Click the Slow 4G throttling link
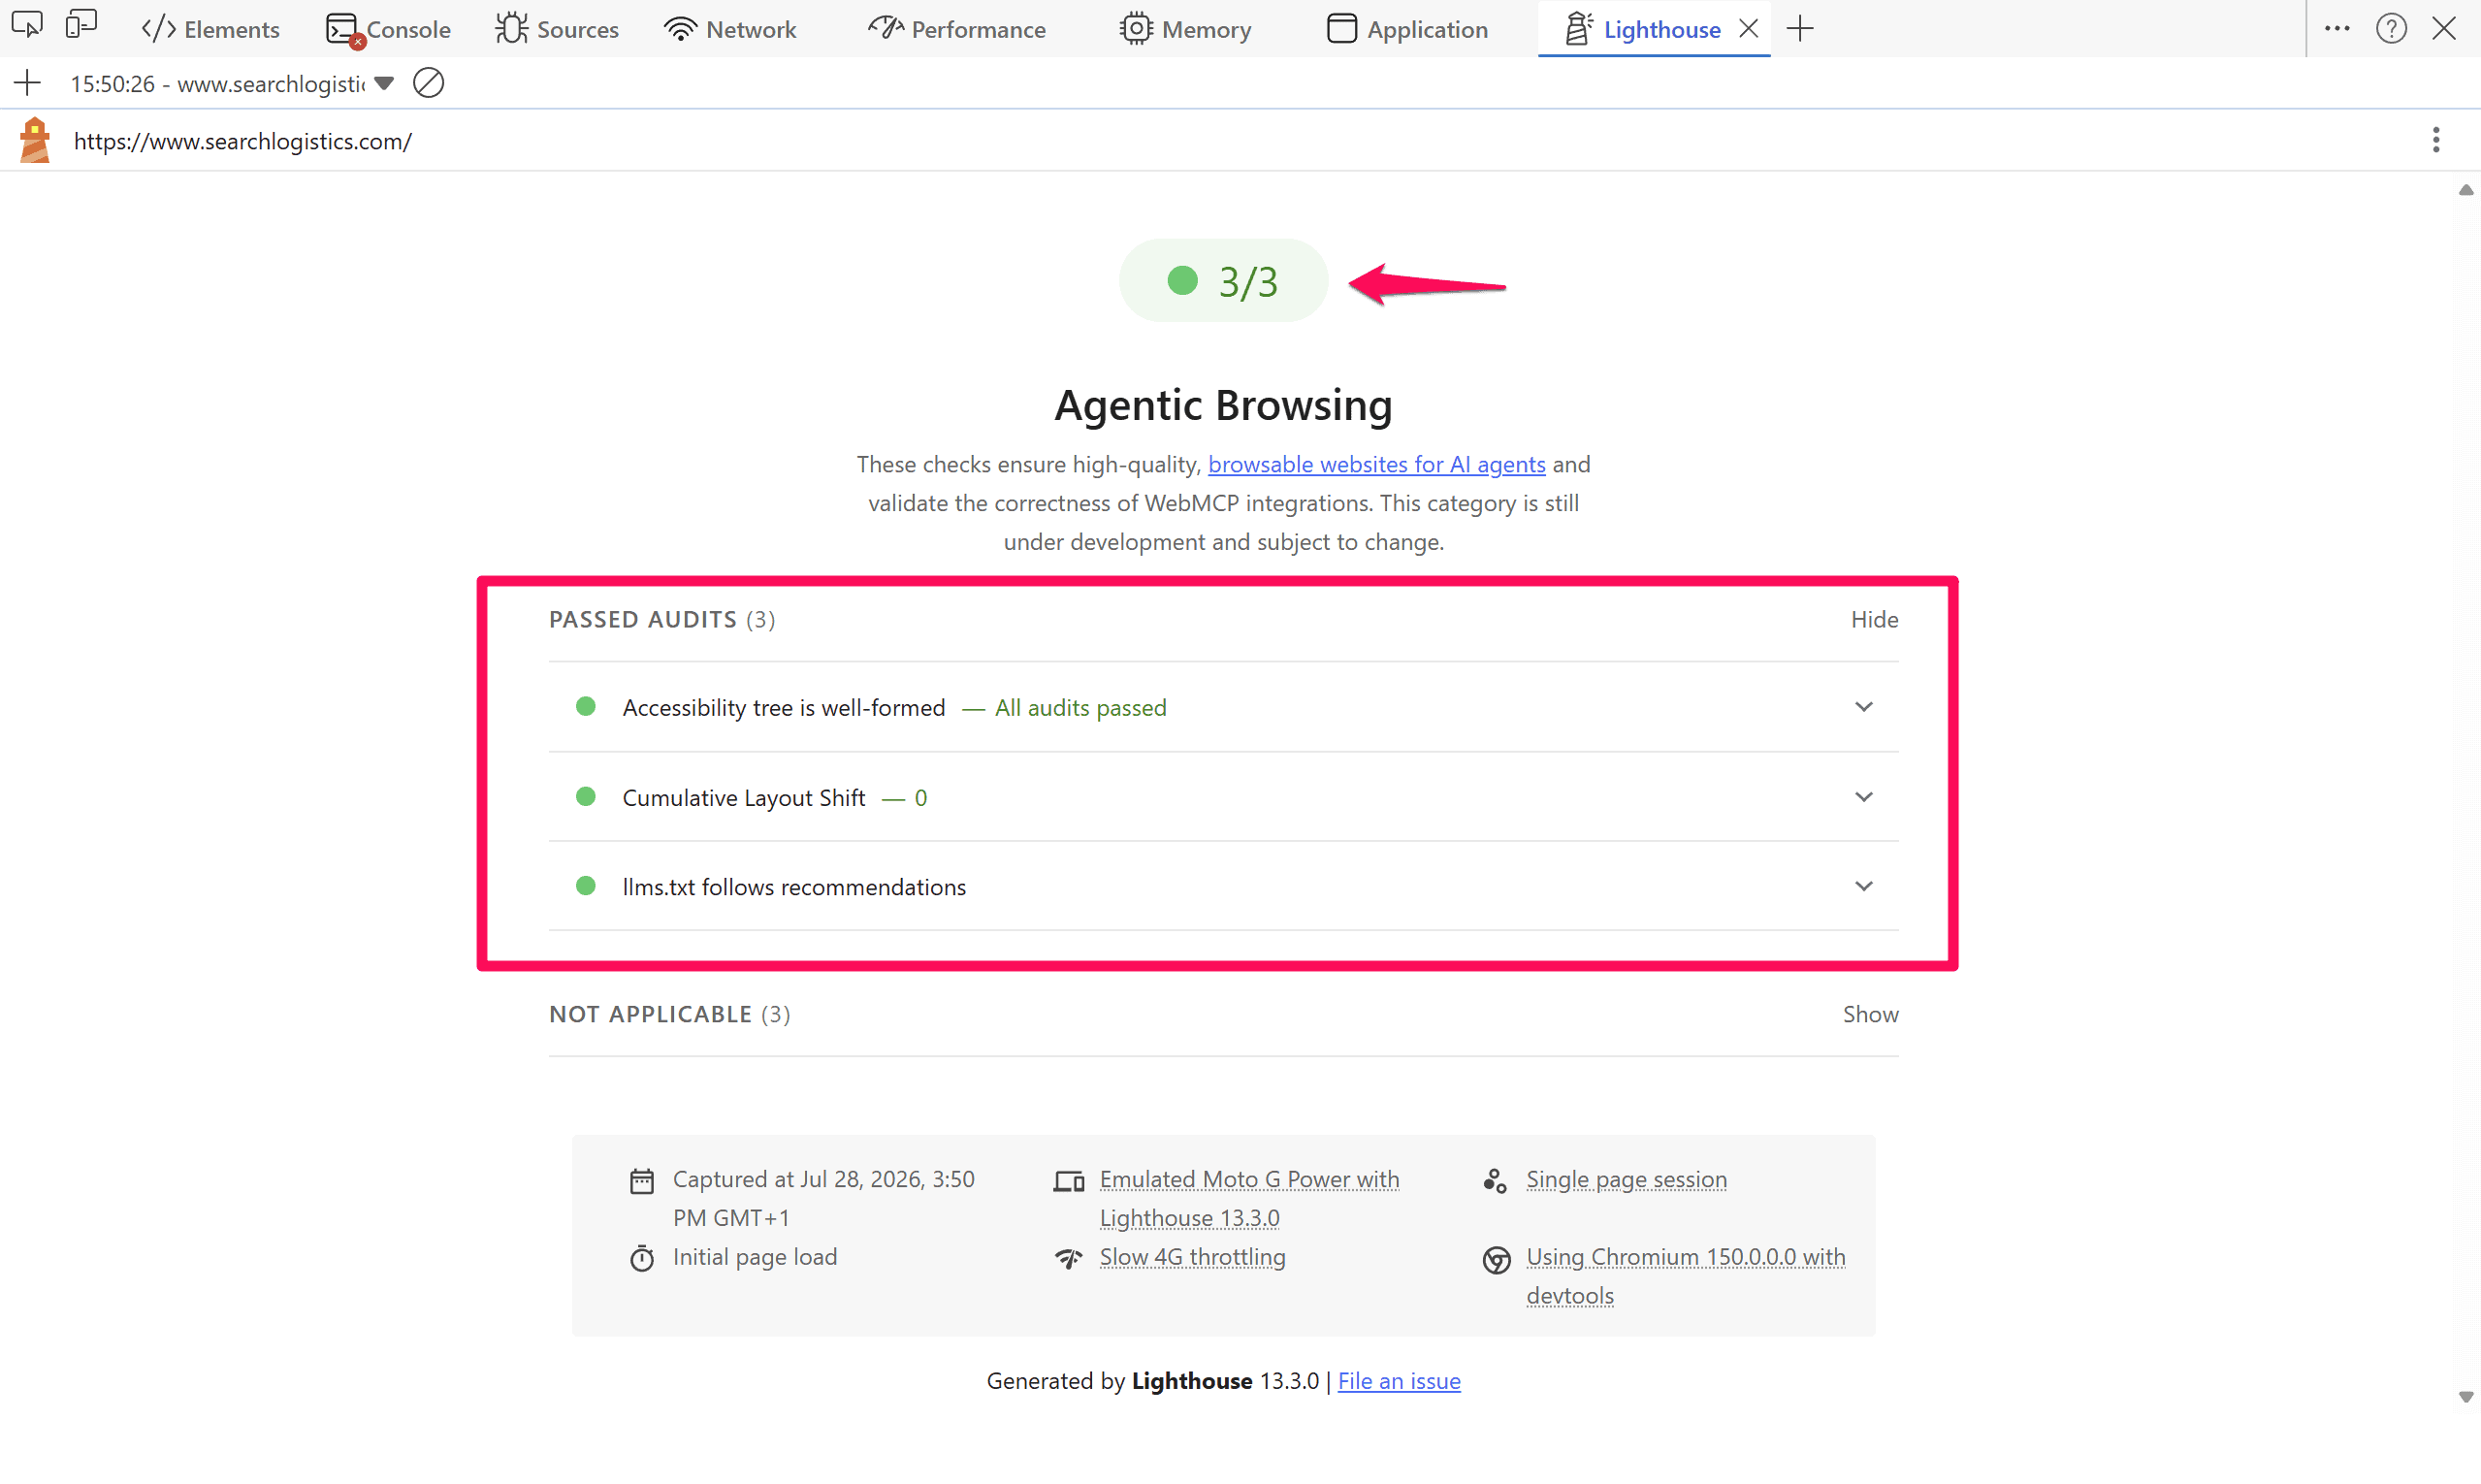 tap(1192, 1257)
